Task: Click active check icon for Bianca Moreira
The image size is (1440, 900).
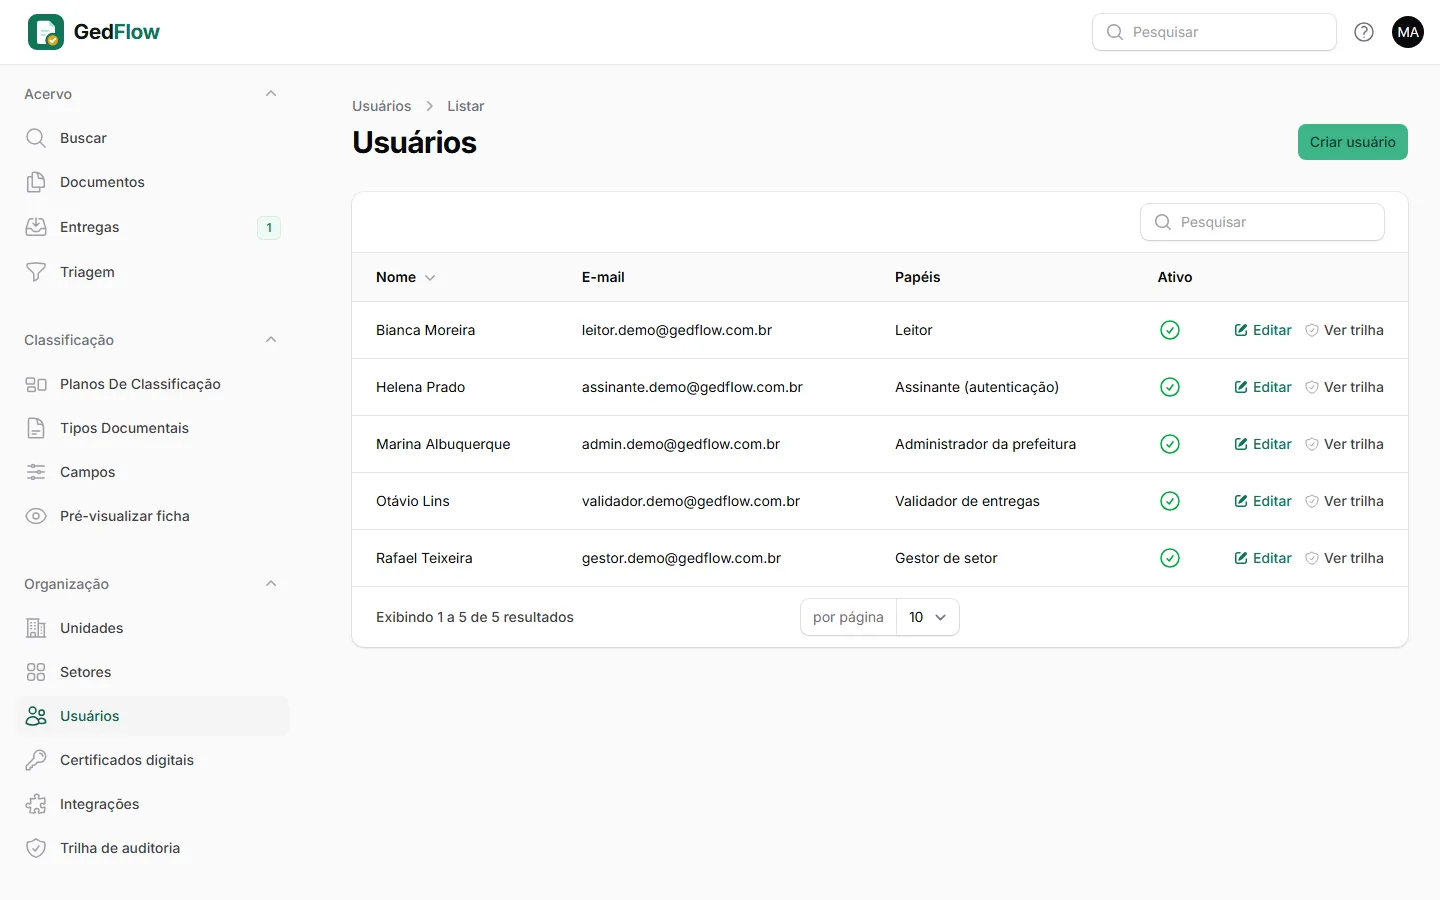Action: pyautogui.click(x=1170, y=330)
